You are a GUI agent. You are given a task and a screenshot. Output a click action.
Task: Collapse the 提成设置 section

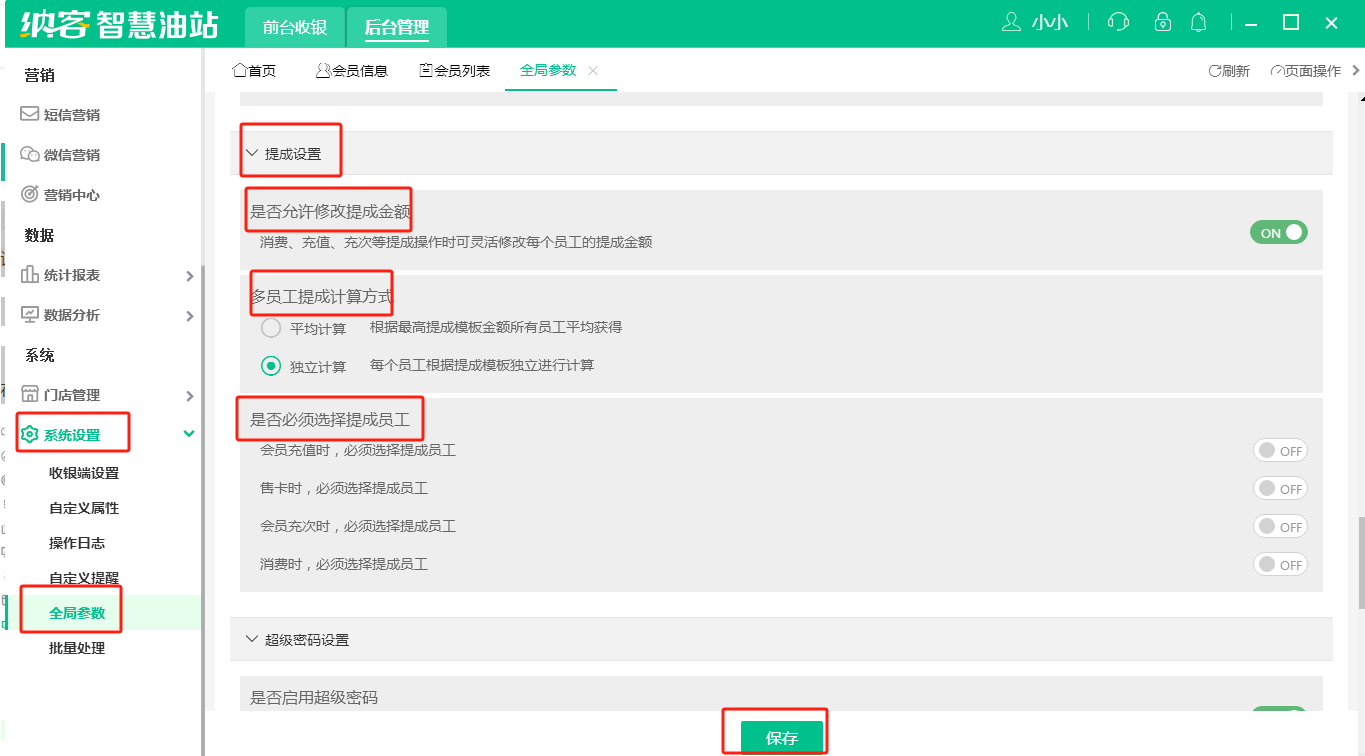(252, 154)
